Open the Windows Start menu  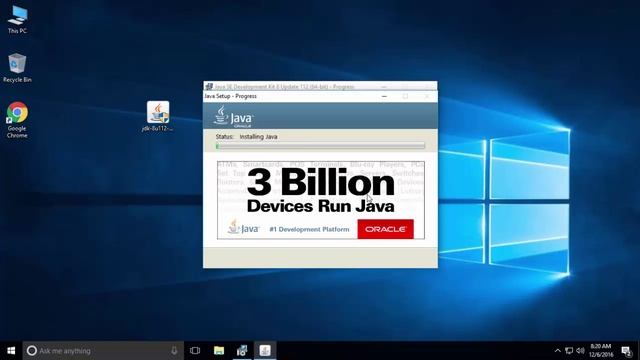[11, 351]
